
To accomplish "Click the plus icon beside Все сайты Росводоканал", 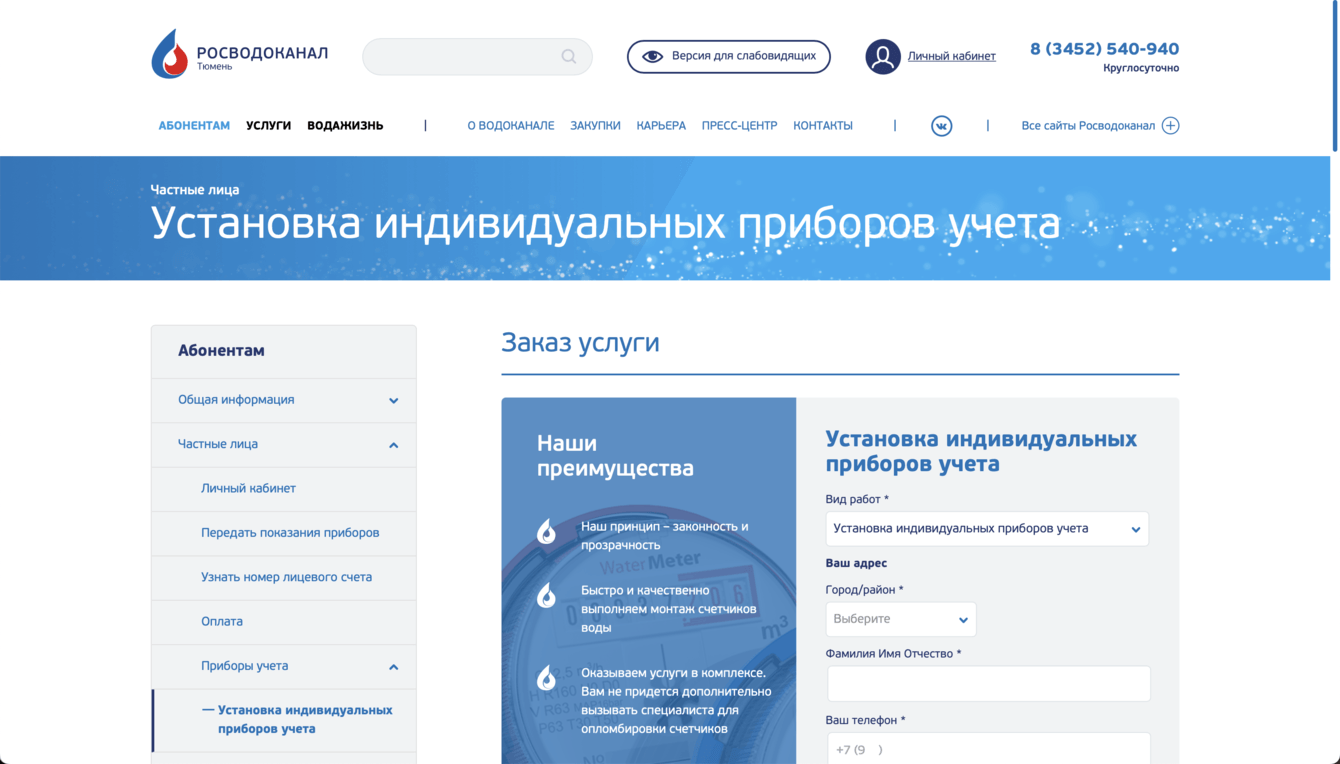I will 1170,126.
